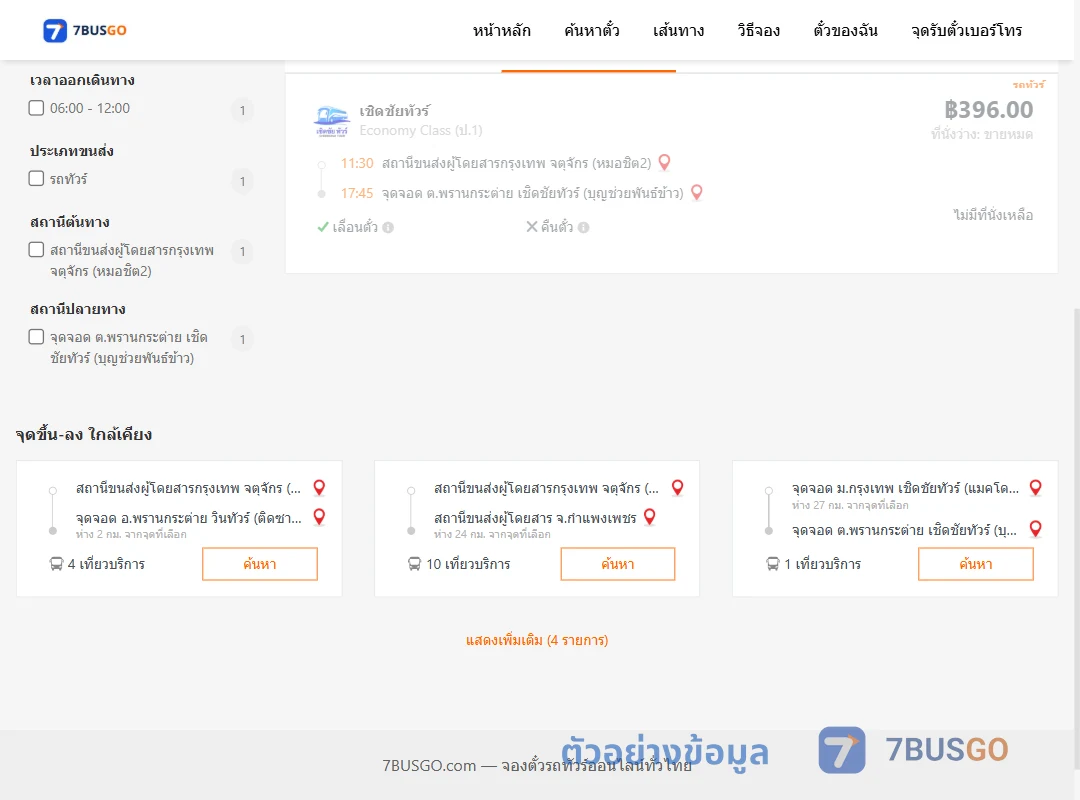1080x800 pixels.
Task: Click bus icon beside 1 เที่ยวบริการ
Action: (x=773, y=564)
